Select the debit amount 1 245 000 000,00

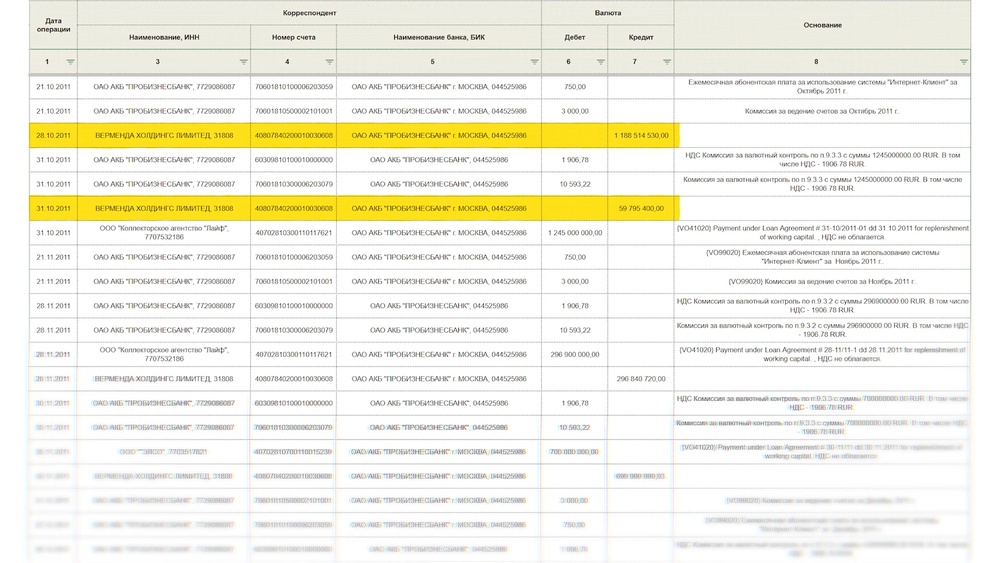[x=575, y=233]
